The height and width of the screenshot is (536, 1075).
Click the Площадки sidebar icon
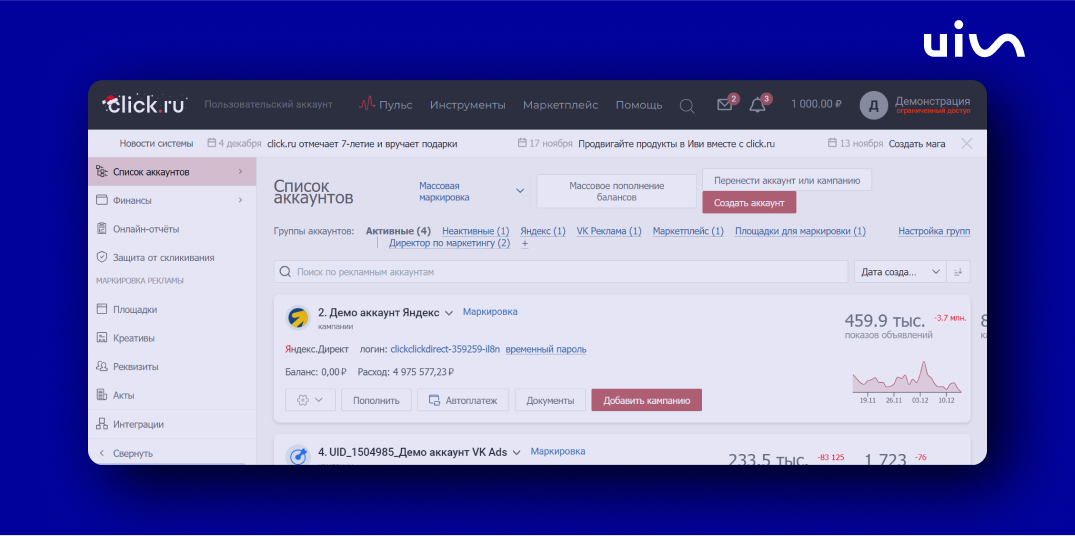coord(101,309)
